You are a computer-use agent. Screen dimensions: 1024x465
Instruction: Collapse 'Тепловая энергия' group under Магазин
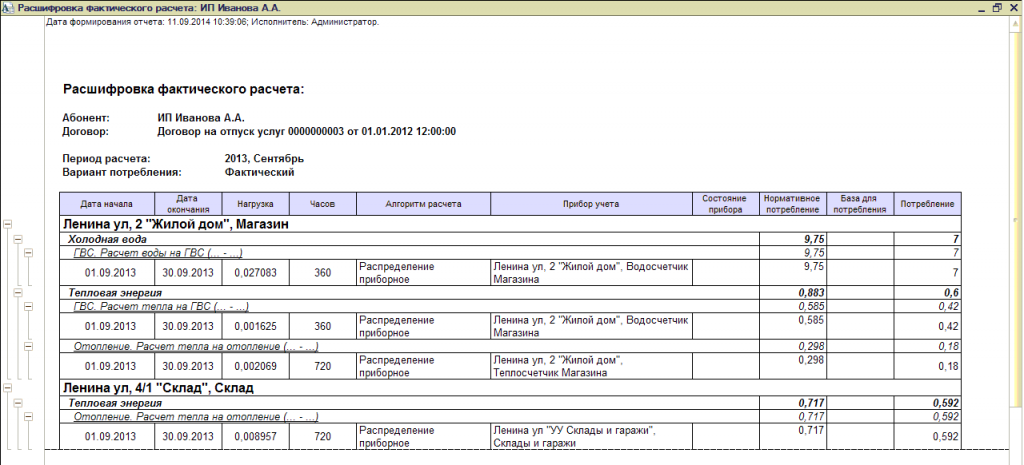pyautogui.click(x=18, y=293)
